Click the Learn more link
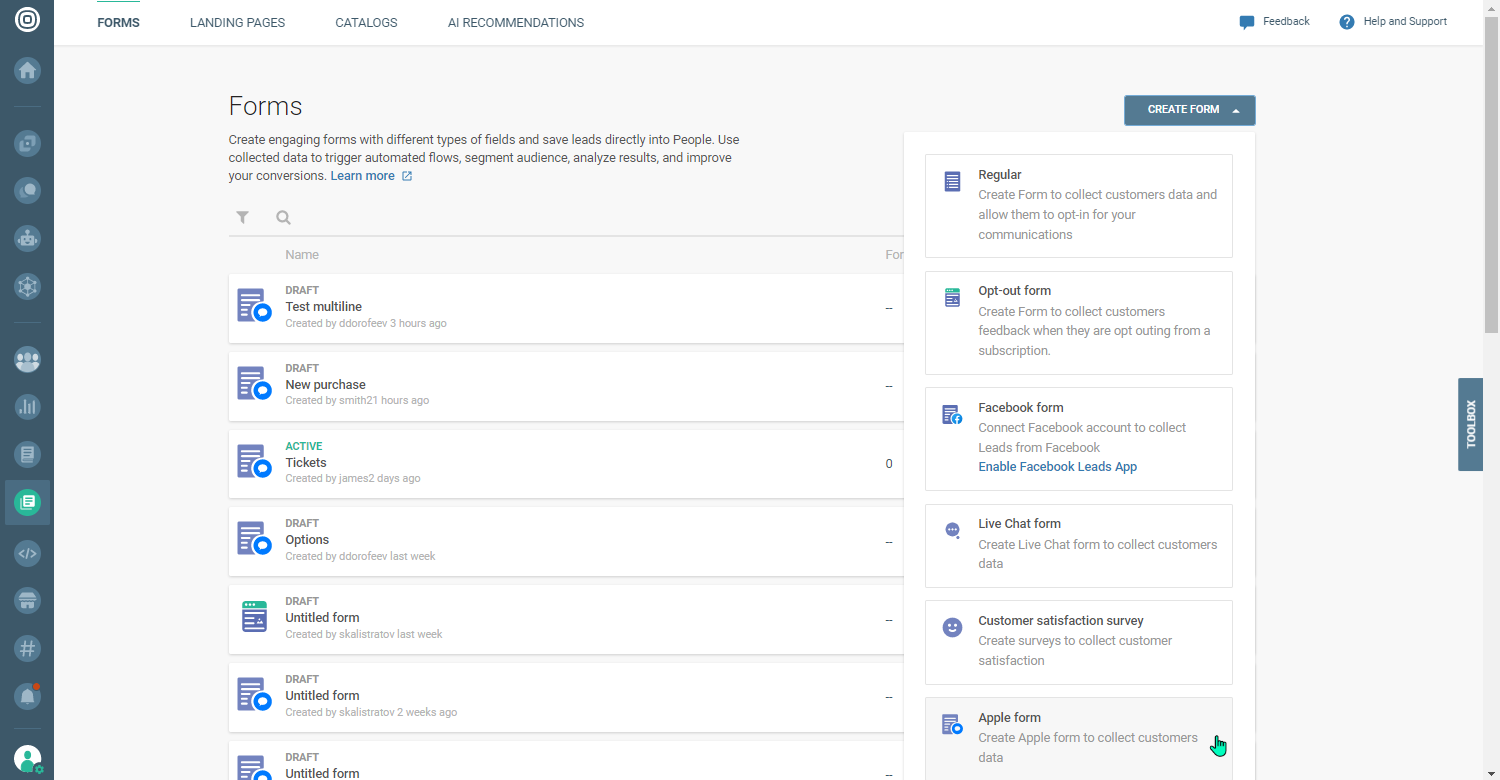Screen dimensions: 1500x780 pyautogui.click(x=362, y=175)
